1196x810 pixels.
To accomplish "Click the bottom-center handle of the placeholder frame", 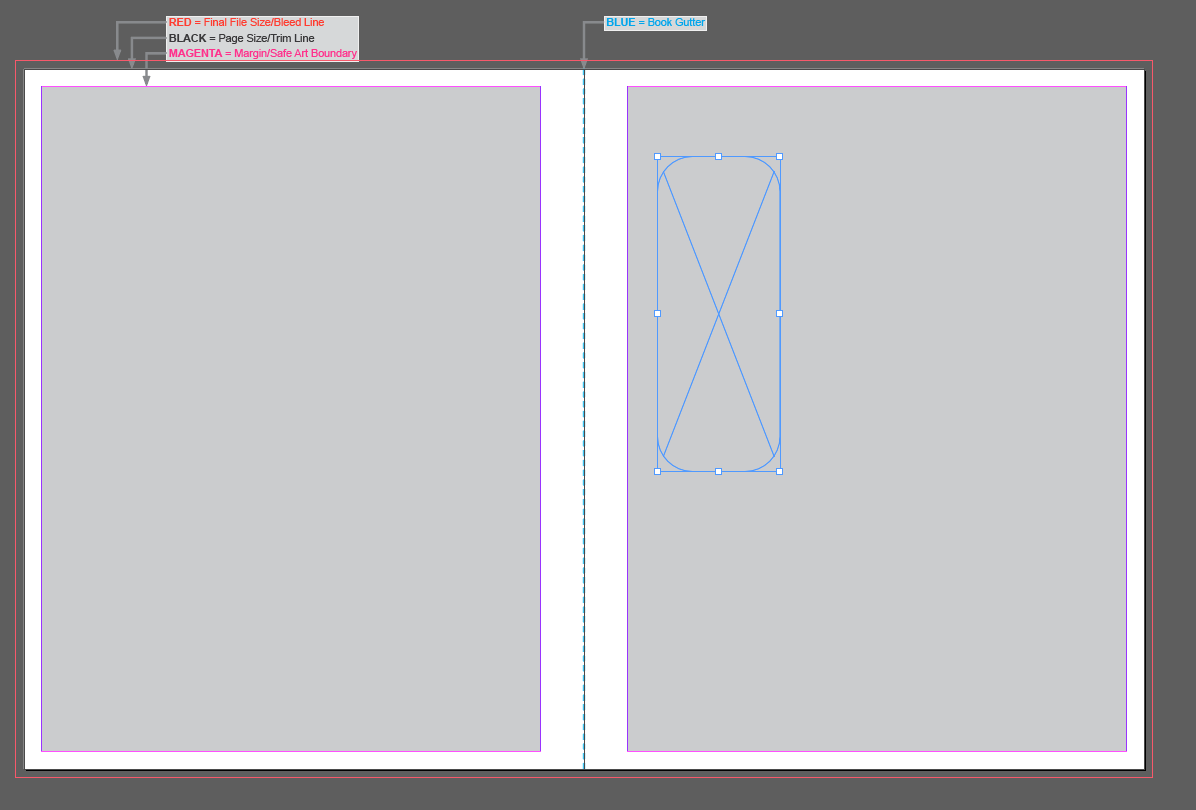I will coord(718,470).
